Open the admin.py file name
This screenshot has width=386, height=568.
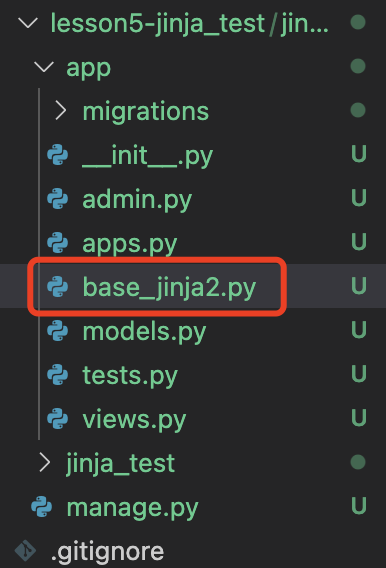137,200
